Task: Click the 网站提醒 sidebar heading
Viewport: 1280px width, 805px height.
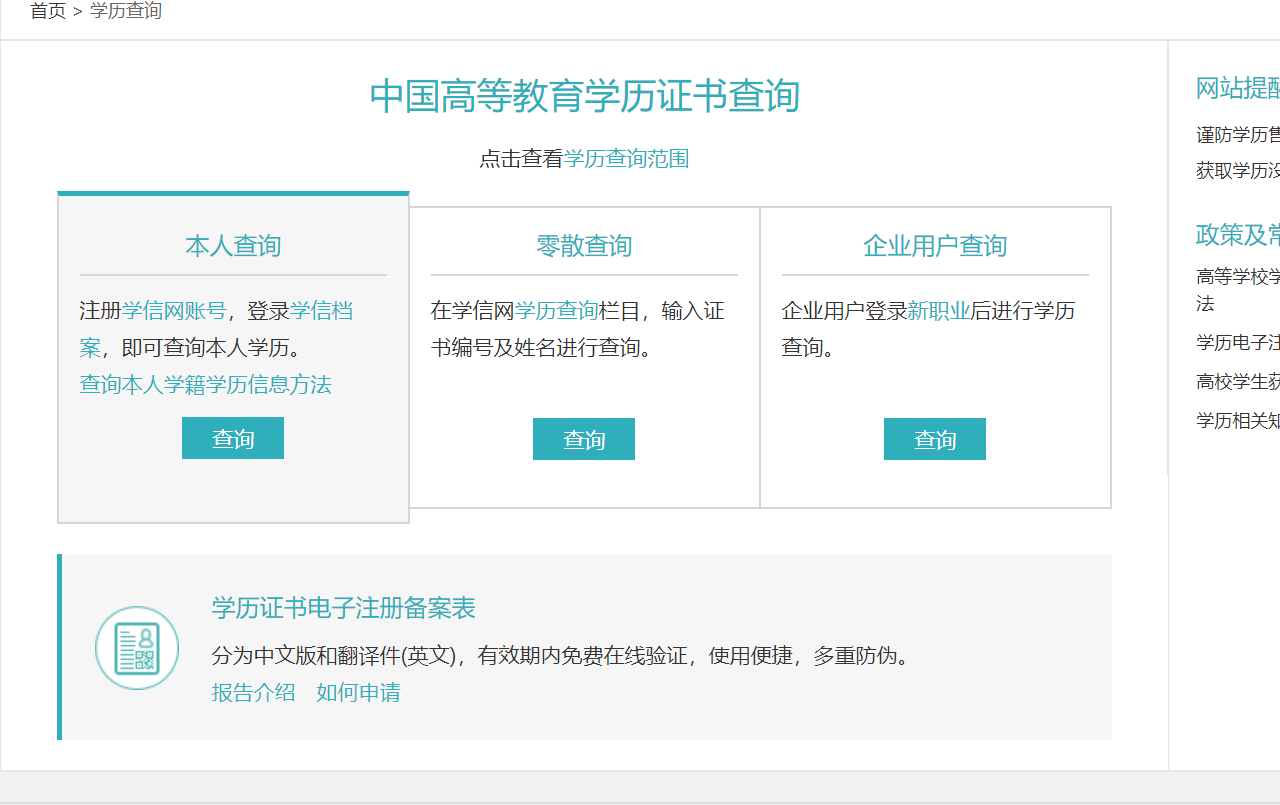Action: 1238,88
